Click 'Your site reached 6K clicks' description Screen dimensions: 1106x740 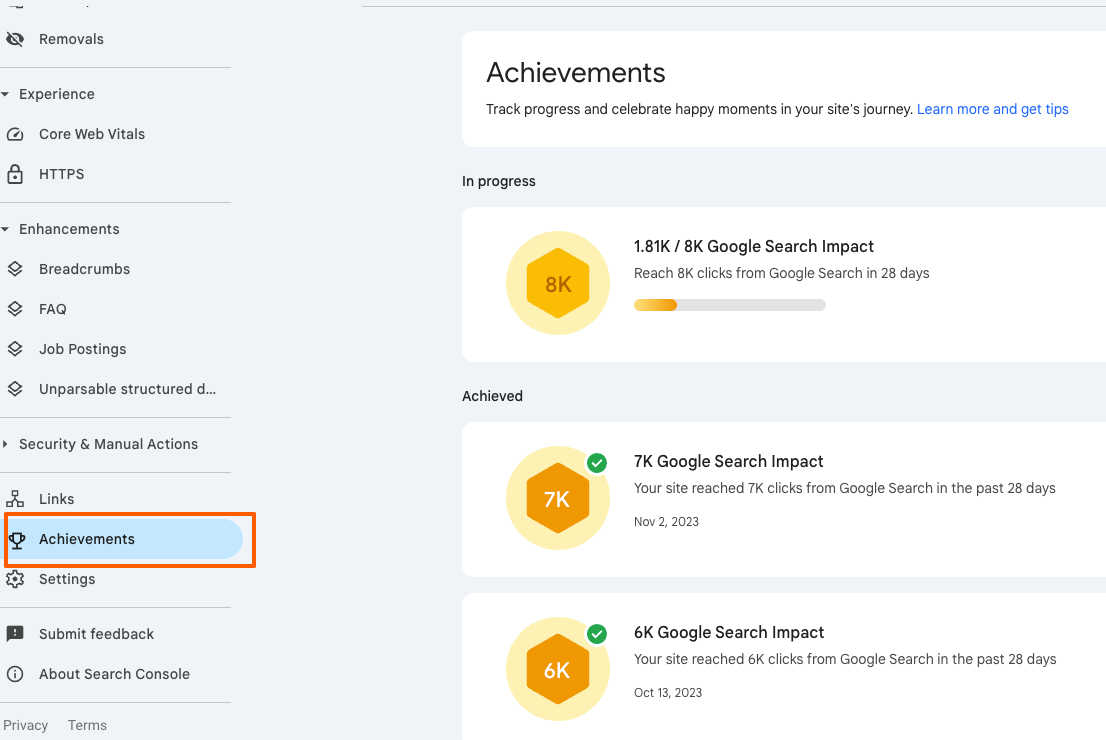click(845, 659)
